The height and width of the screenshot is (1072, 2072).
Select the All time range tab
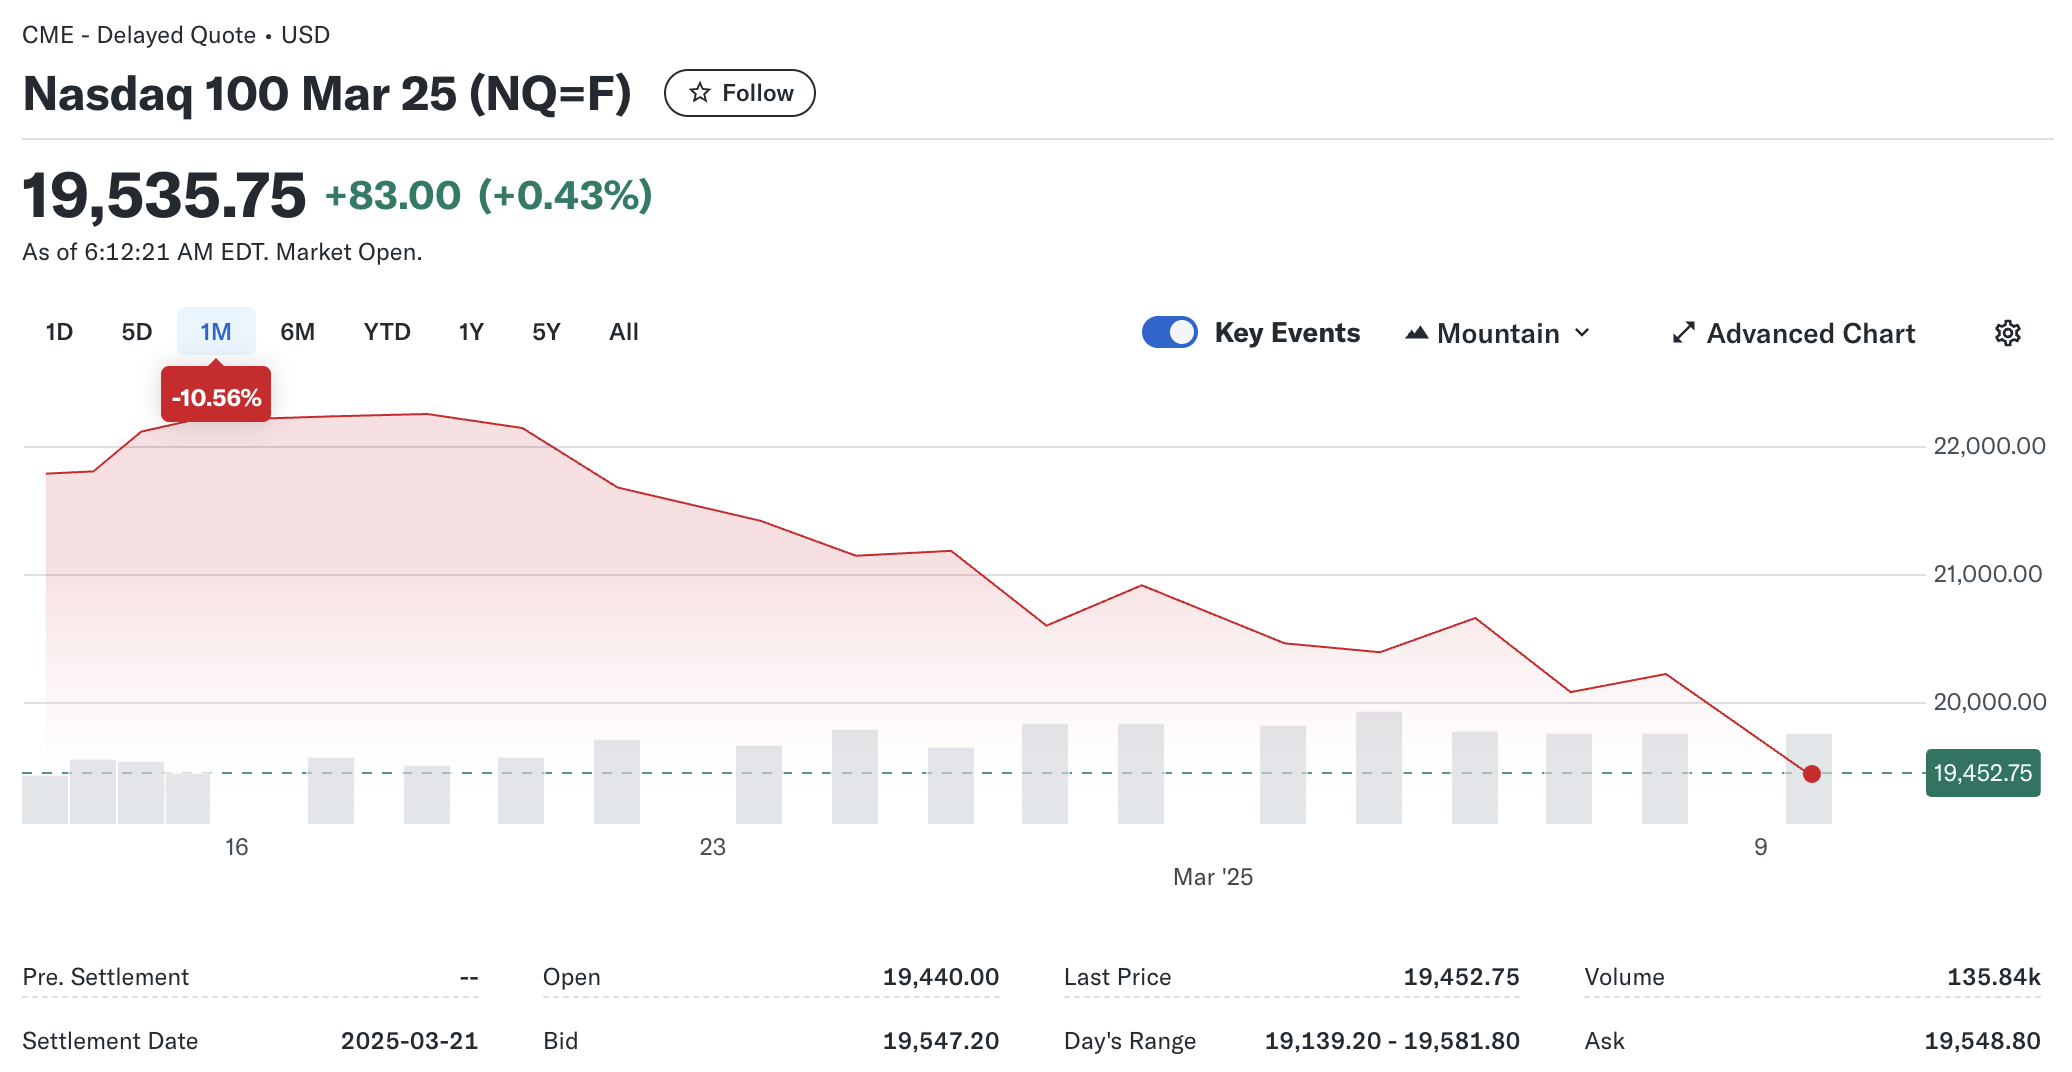tap(624, 332)
